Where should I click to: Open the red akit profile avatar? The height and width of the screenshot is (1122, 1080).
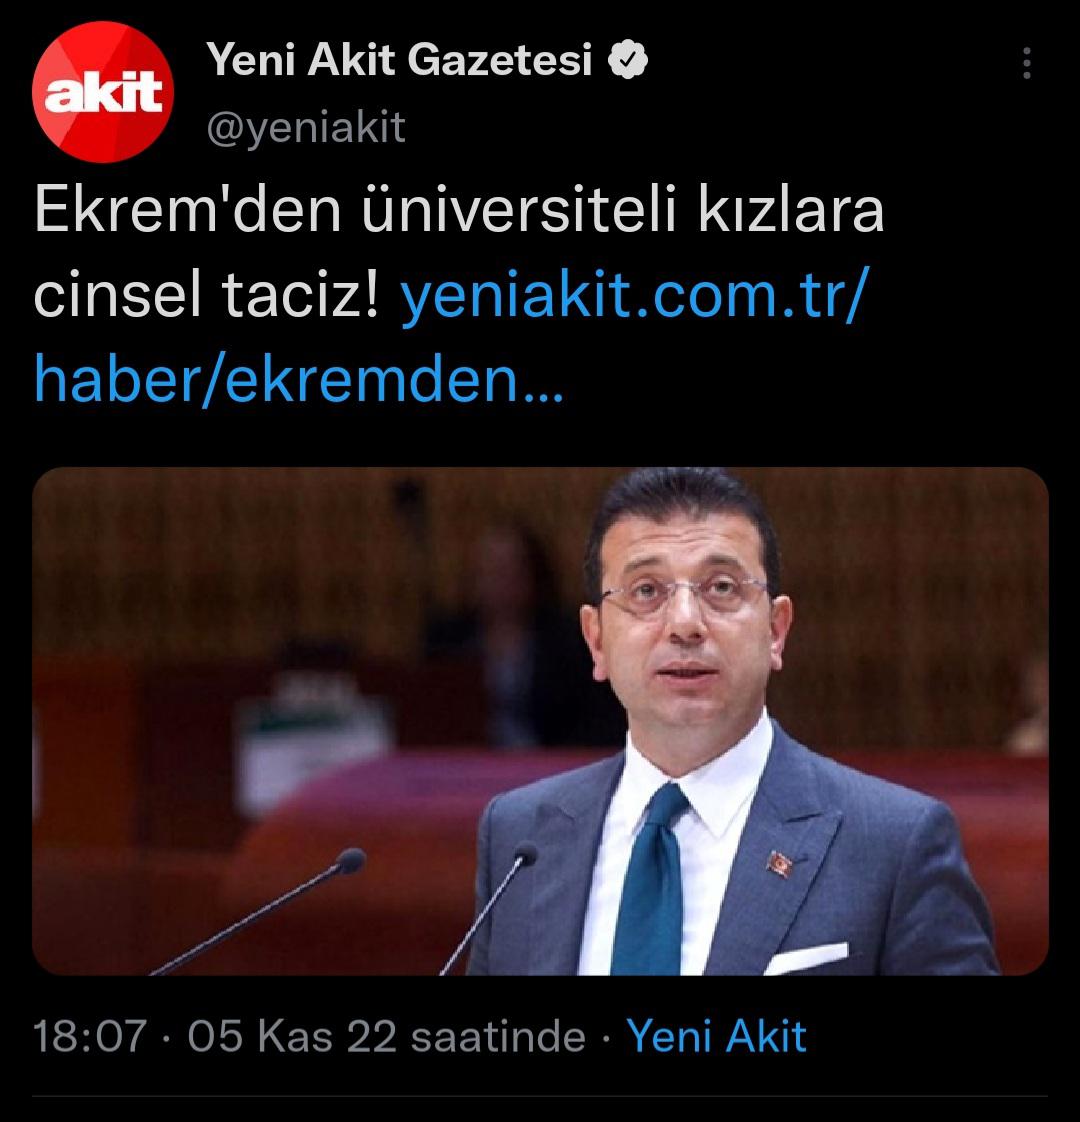coord(102,92)
